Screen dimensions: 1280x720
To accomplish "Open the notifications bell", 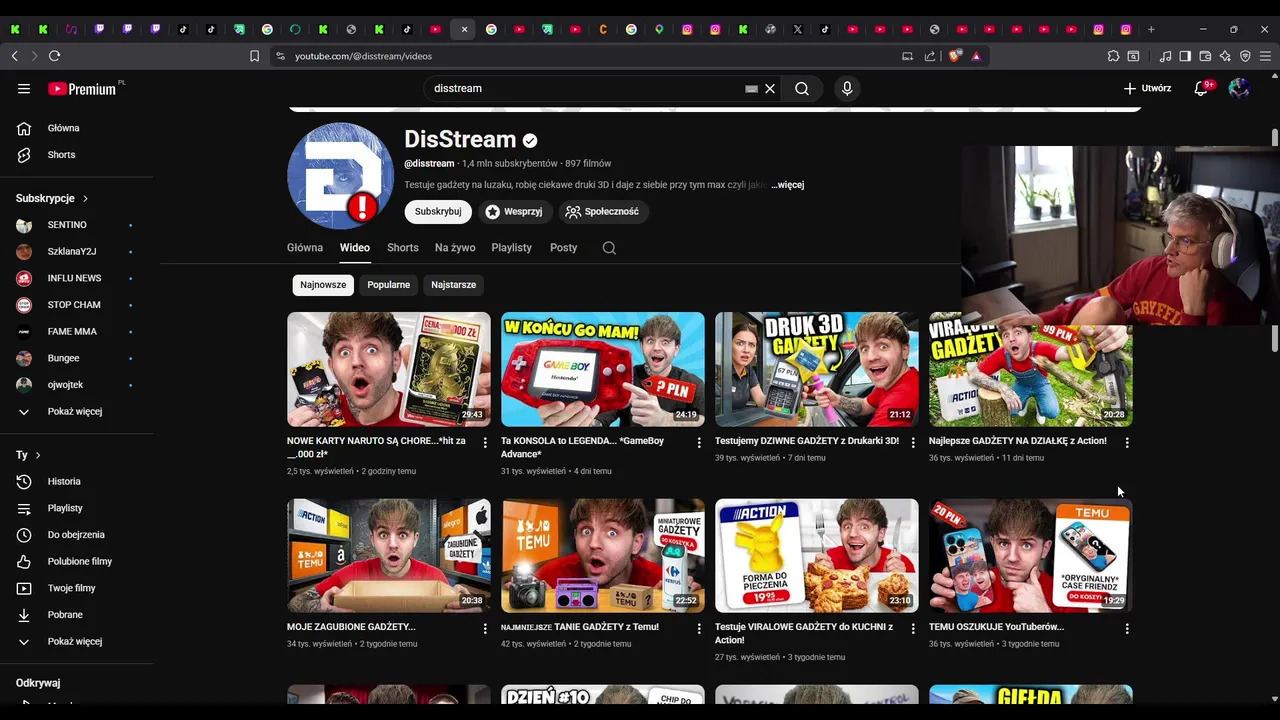I will (1201, 88).
